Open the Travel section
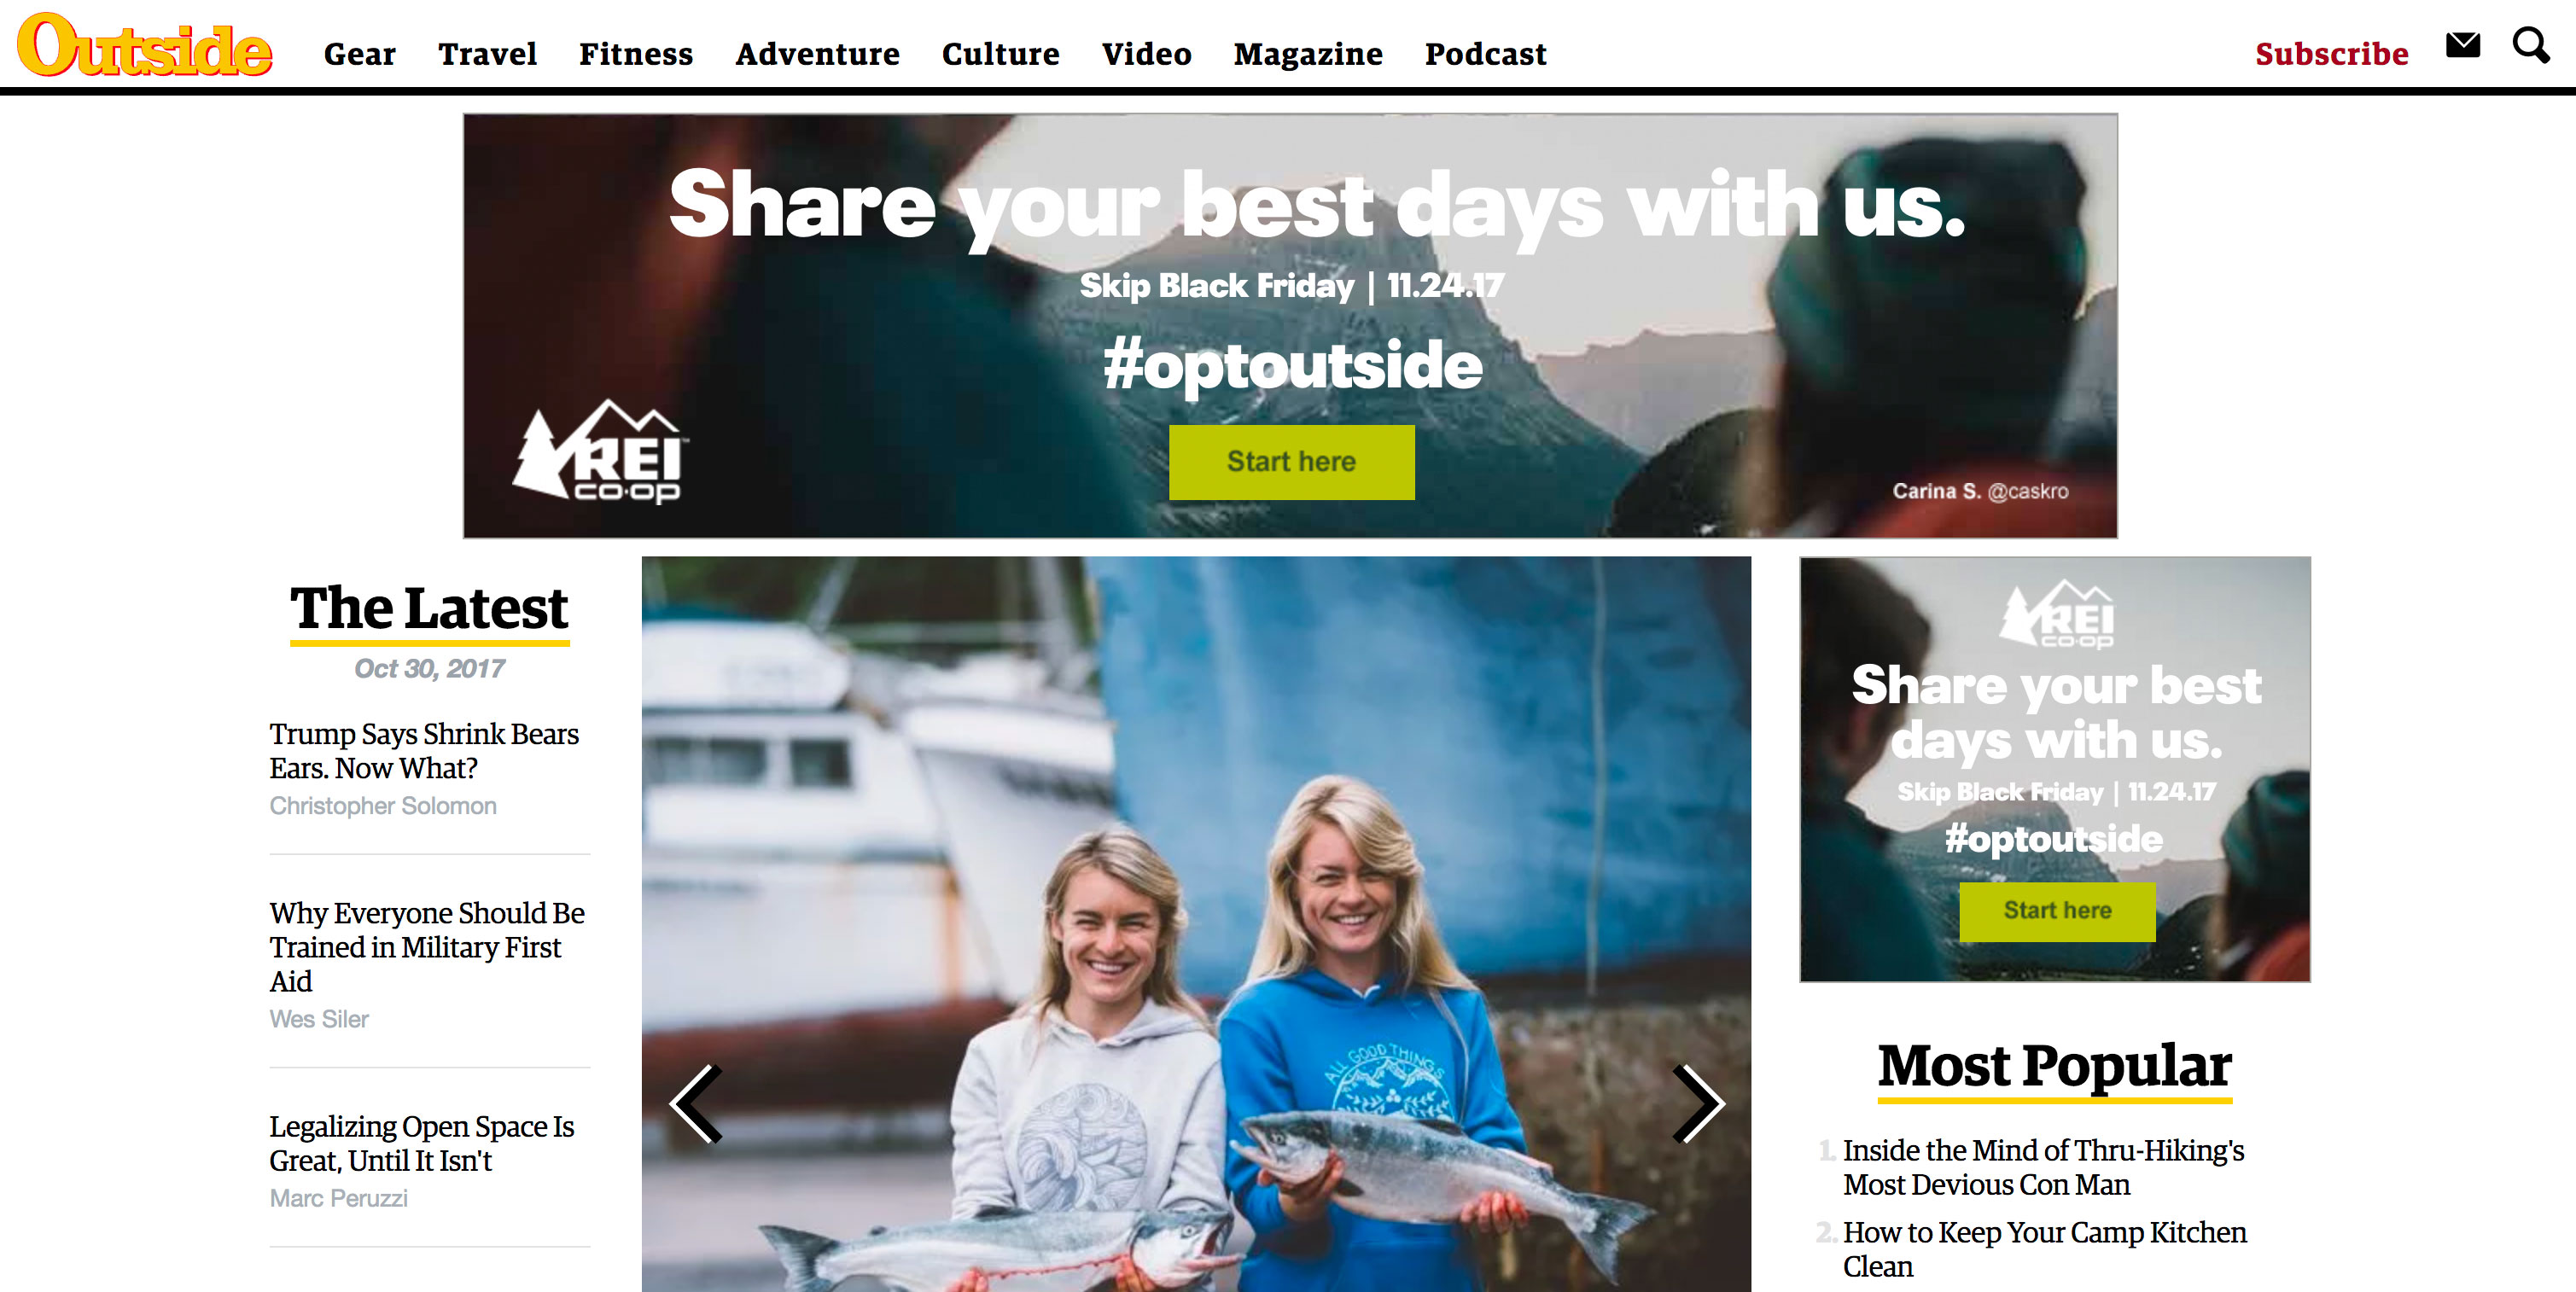The image size is (2576, 1292). [488, 54]
